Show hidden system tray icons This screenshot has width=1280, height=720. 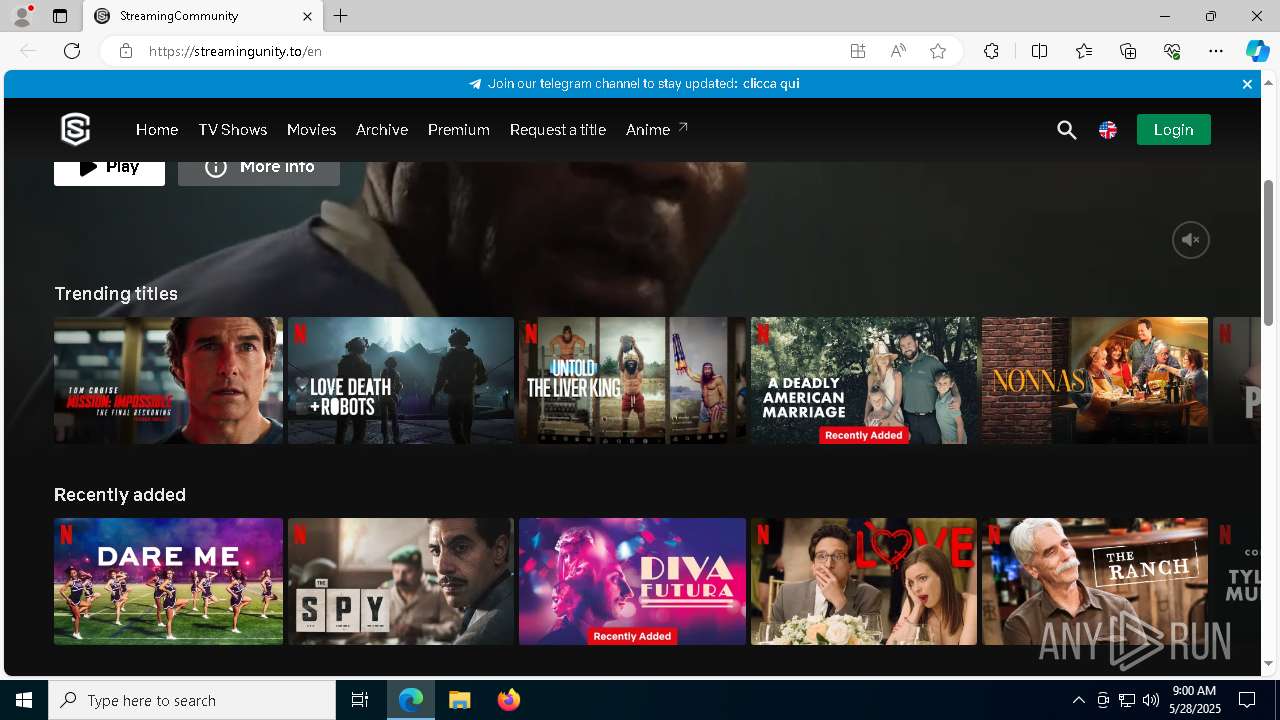pos(1078,700)
